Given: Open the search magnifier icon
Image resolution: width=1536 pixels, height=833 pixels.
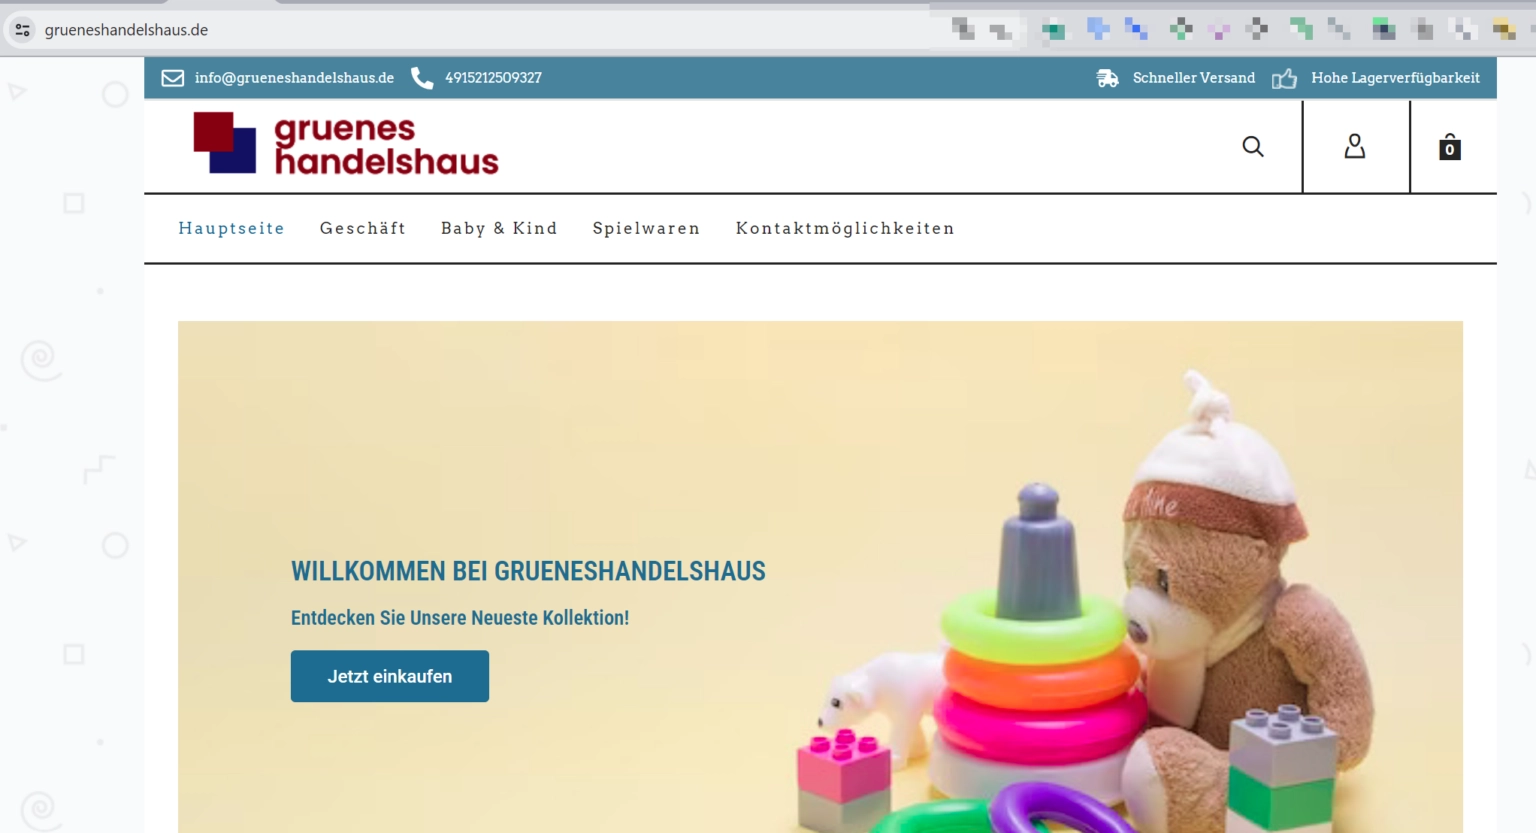Looking at the screenshot, I should pyautogui.click(x=1253, y=147).
